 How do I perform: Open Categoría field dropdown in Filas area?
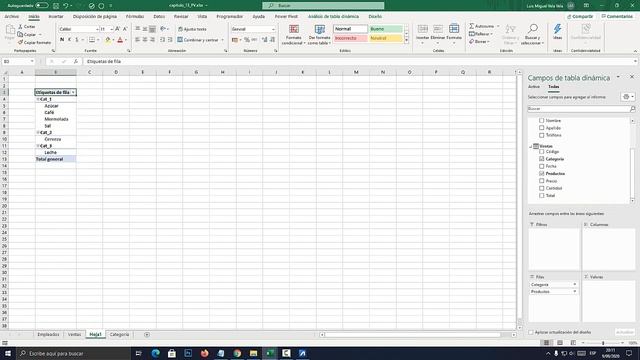point(574,284)
